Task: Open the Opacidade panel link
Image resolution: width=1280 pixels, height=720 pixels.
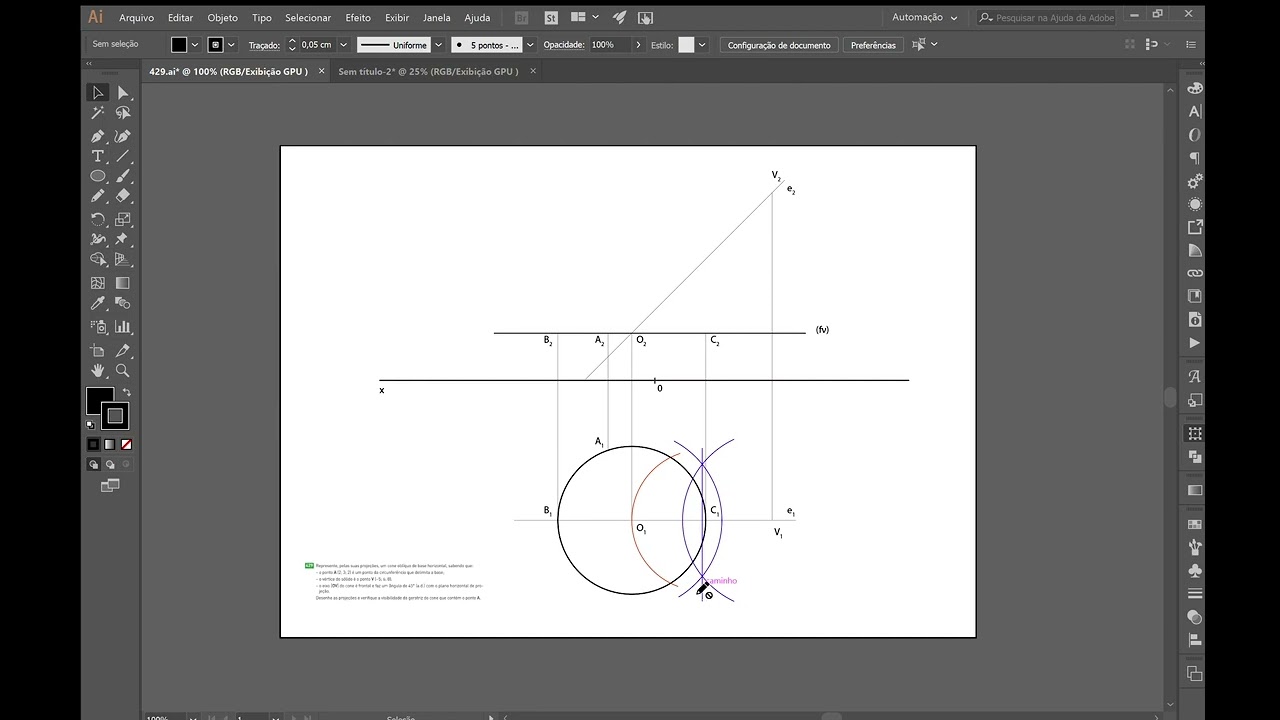Action: coord(564,45)
